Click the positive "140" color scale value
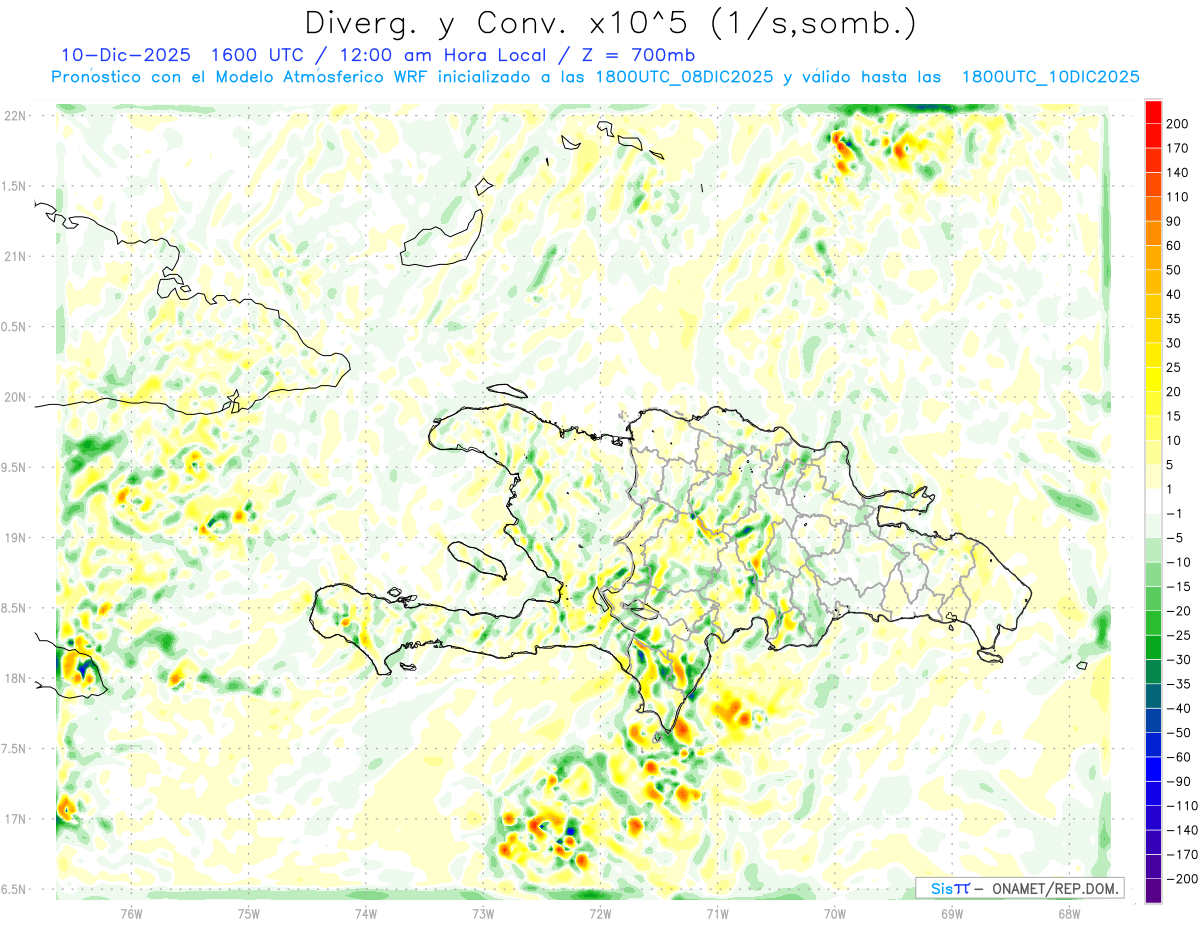 1179,171
